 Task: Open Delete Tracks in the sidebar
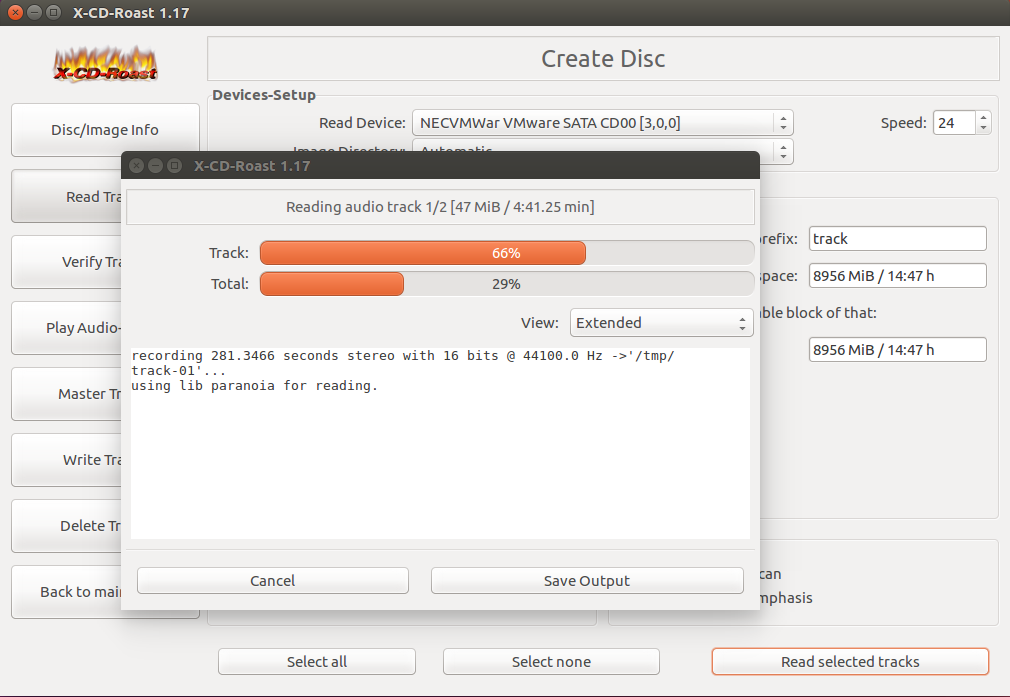[66, 526]
